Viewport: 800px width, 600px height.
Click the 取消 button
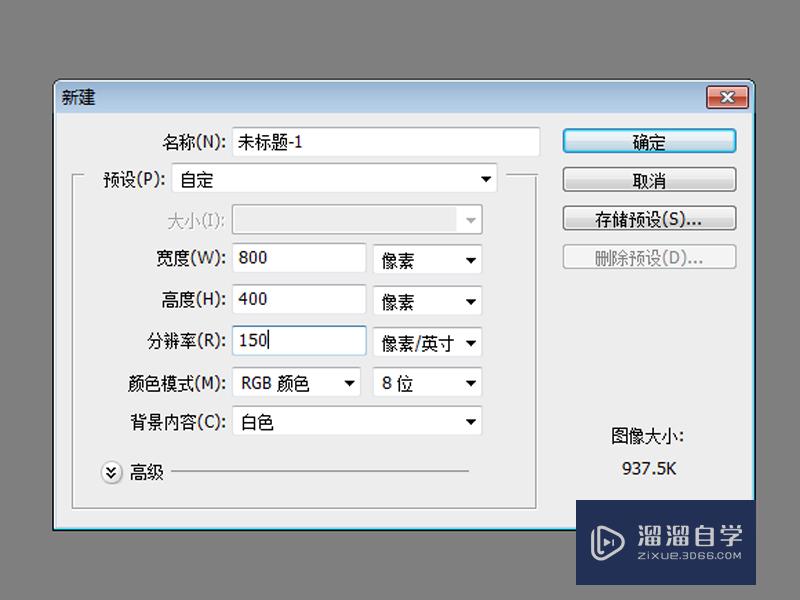click(649, 180)
